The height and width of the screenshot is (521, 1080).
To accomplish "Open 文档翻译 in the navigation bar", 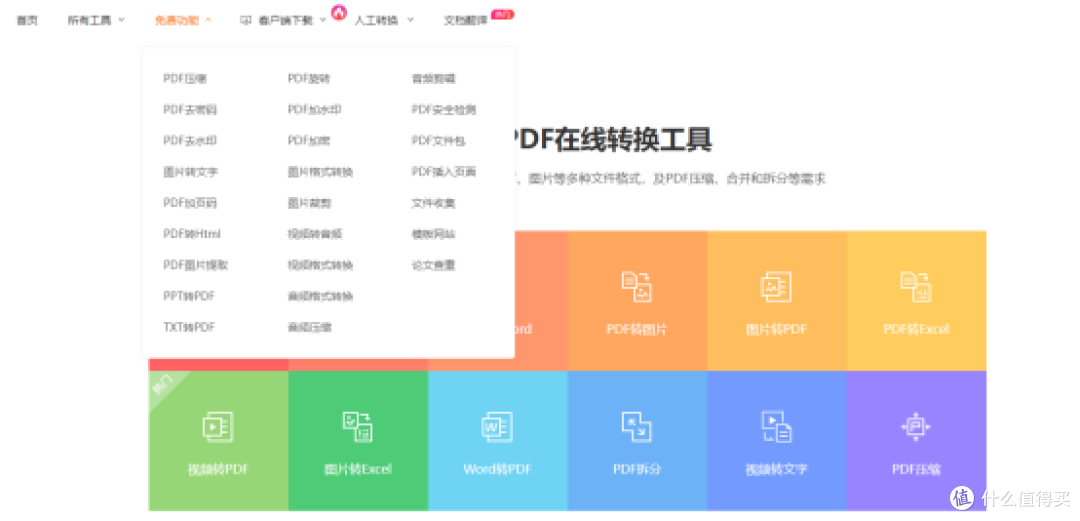I will pyautogui.click(x=466, y=21).
